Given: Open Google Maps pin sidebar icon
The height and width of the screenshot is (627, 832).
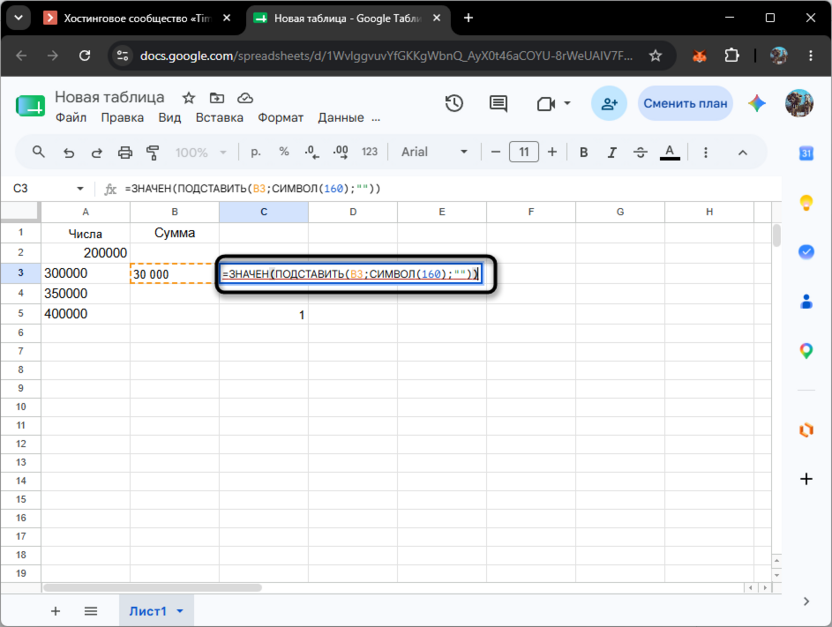Looking at the screenshot, I should (806, 351).
